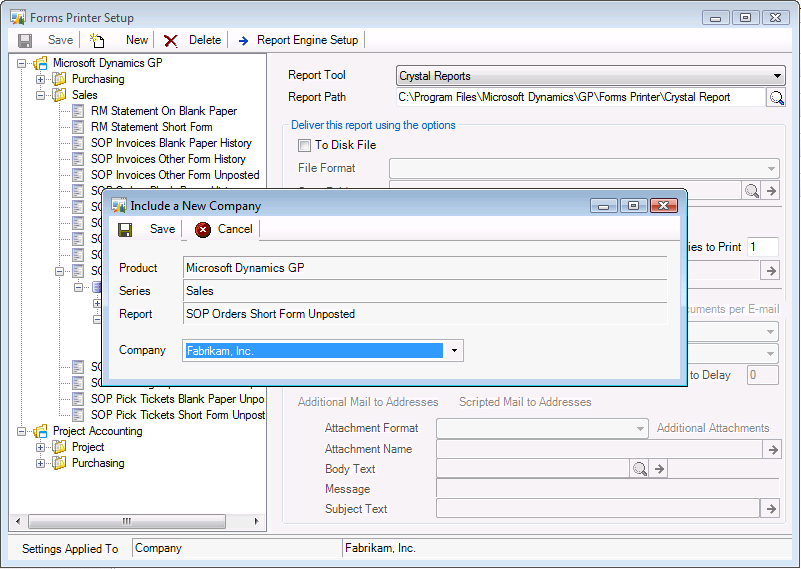The width and height of the screenshot is (801, 569).
Task: Enable the To Disk File checkbox
Action: point(306,146)
